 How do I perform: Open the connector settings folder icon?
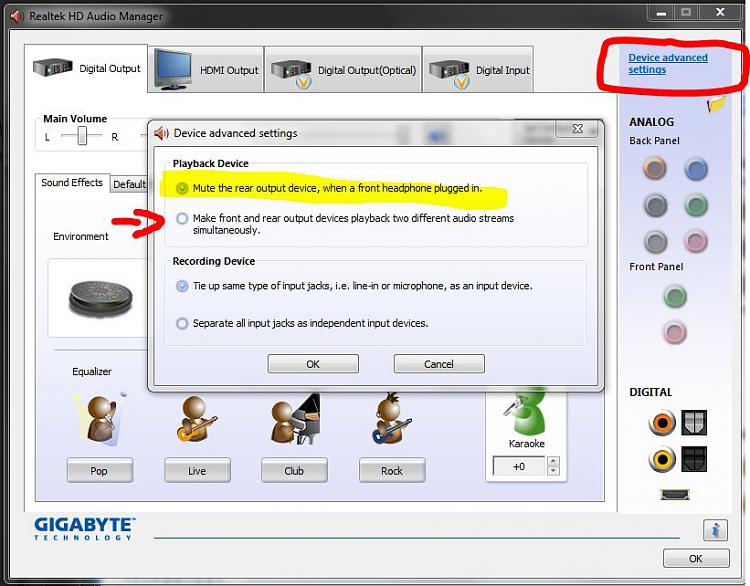pos(716,104)
